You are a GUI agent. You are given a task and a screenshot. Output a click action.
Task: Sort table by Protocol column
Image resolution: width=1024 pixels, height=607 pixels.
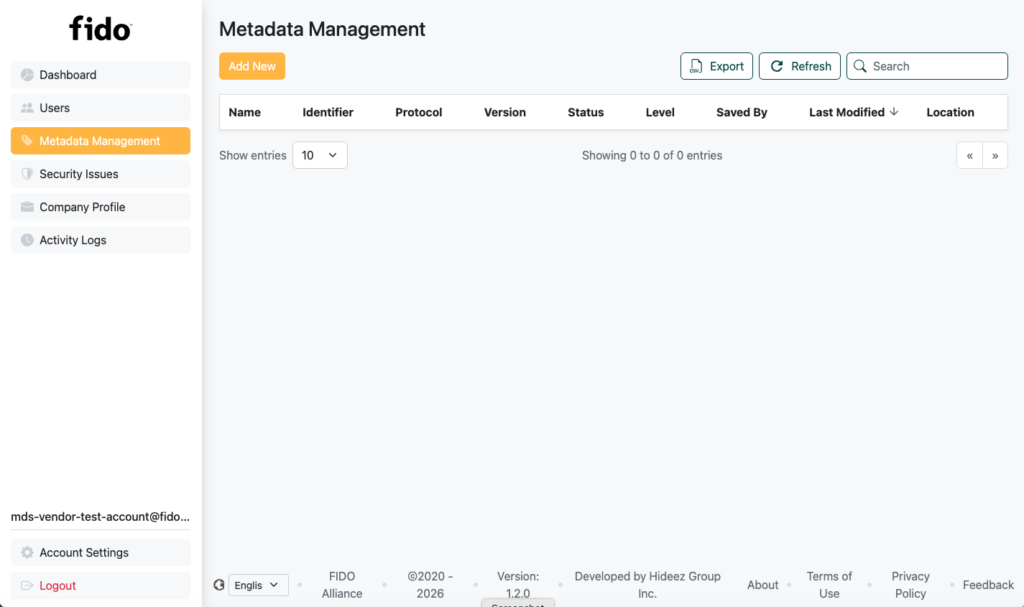coord(419,112)
